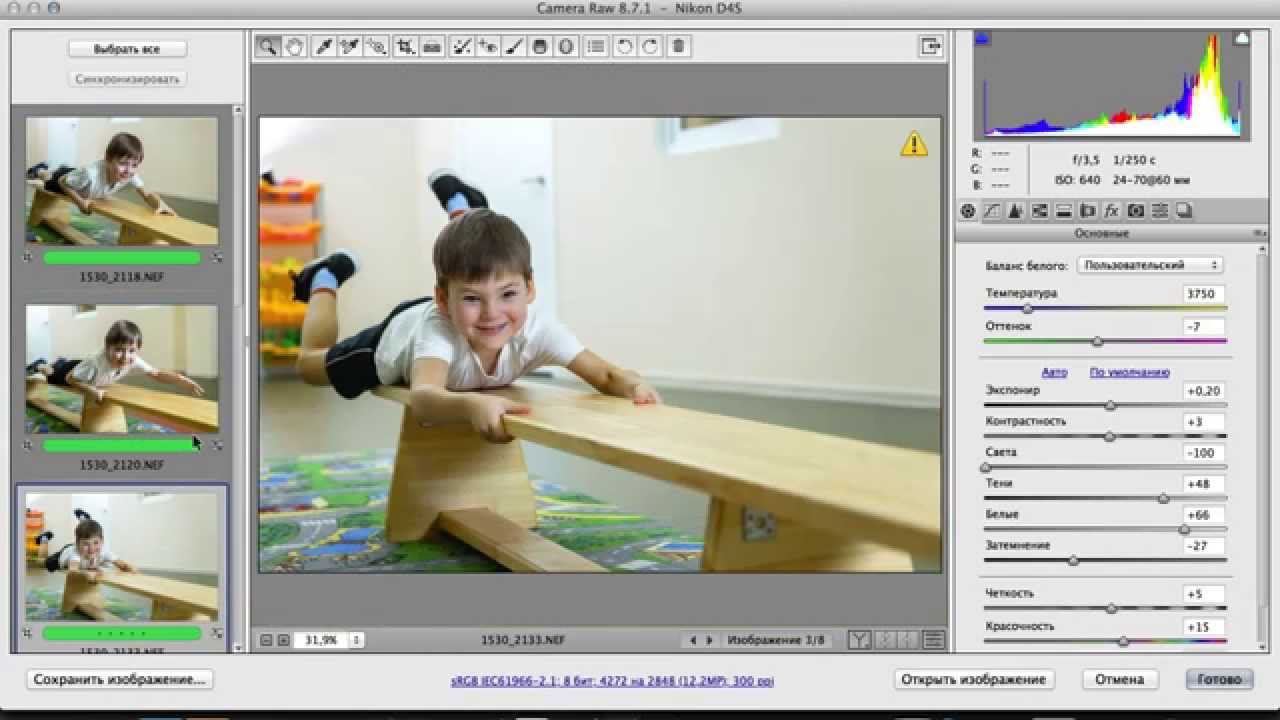This screenshot has width=1280, height=720.
Task: Switch to the Split Toning panel tab
Action: click(x=1063, y=211)
